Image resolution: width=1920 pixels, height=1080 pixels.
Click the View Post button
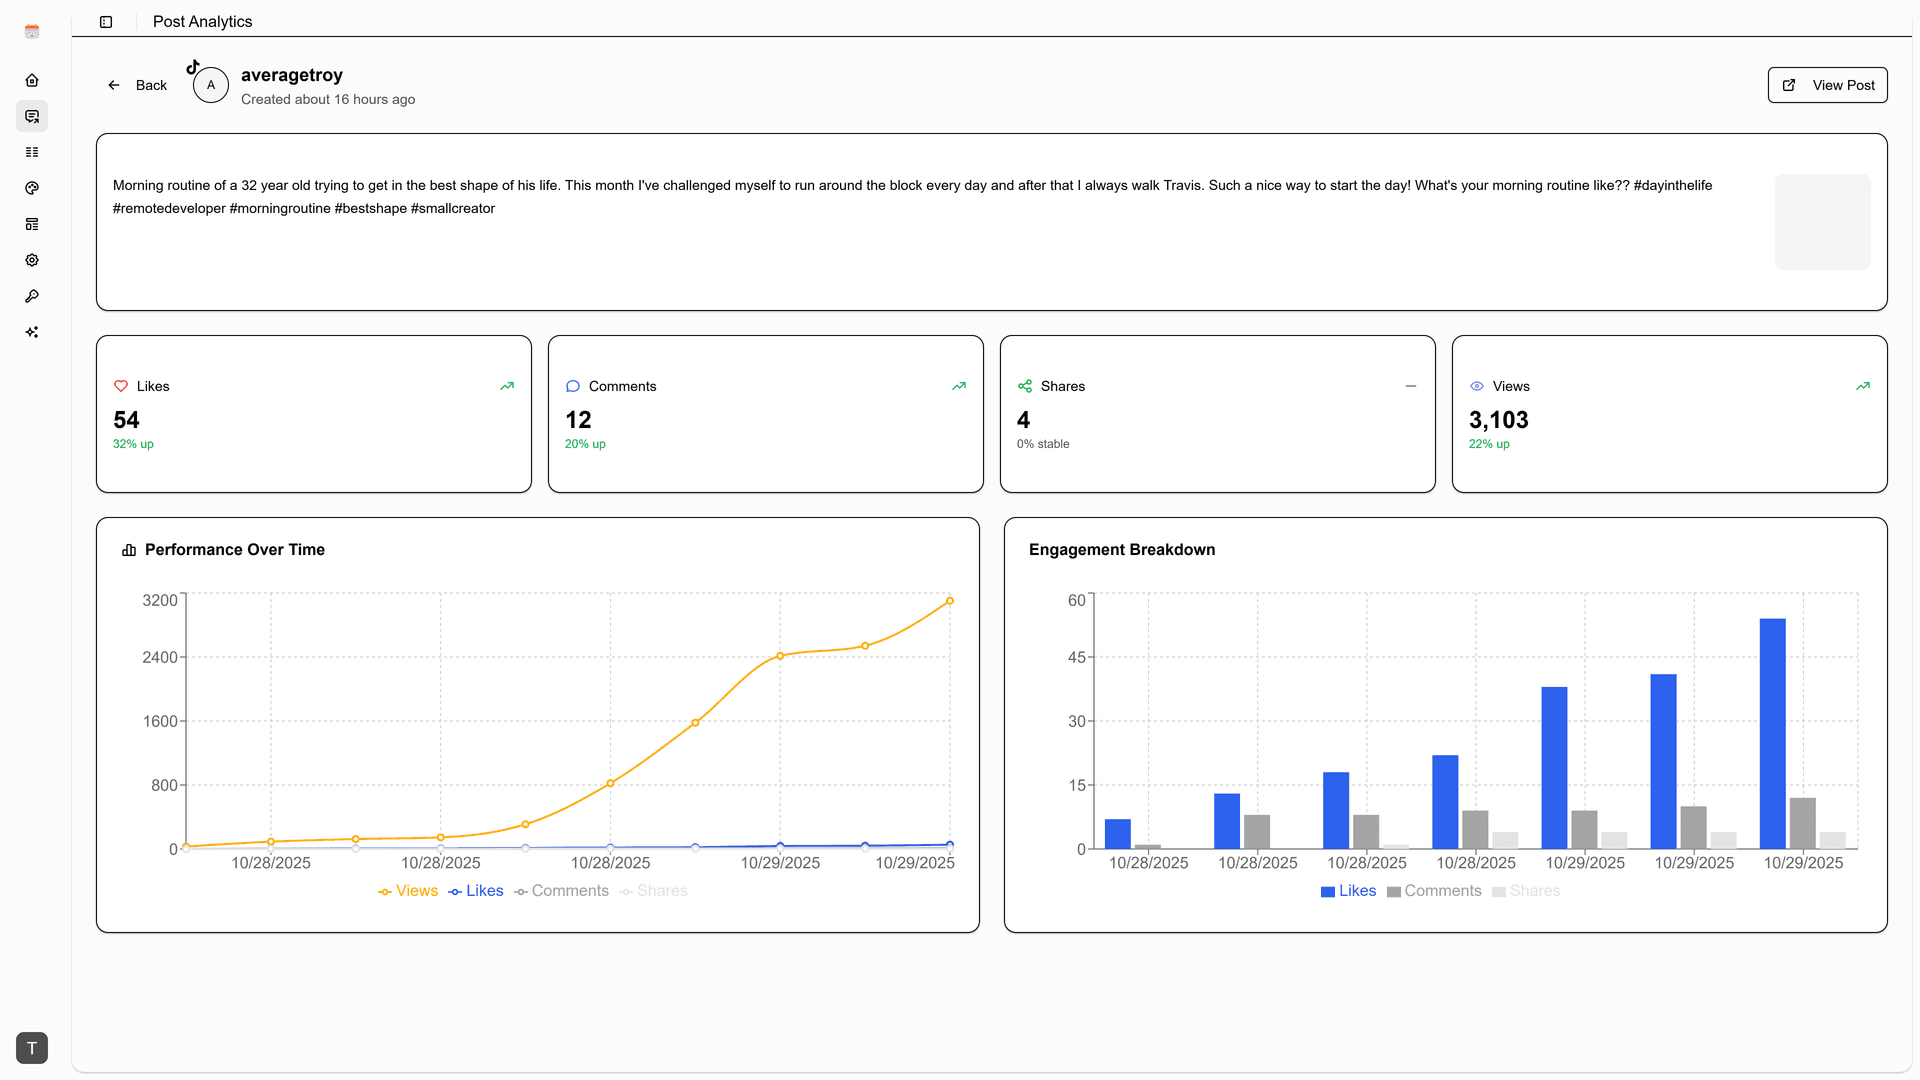click(x=1827, y=85)
